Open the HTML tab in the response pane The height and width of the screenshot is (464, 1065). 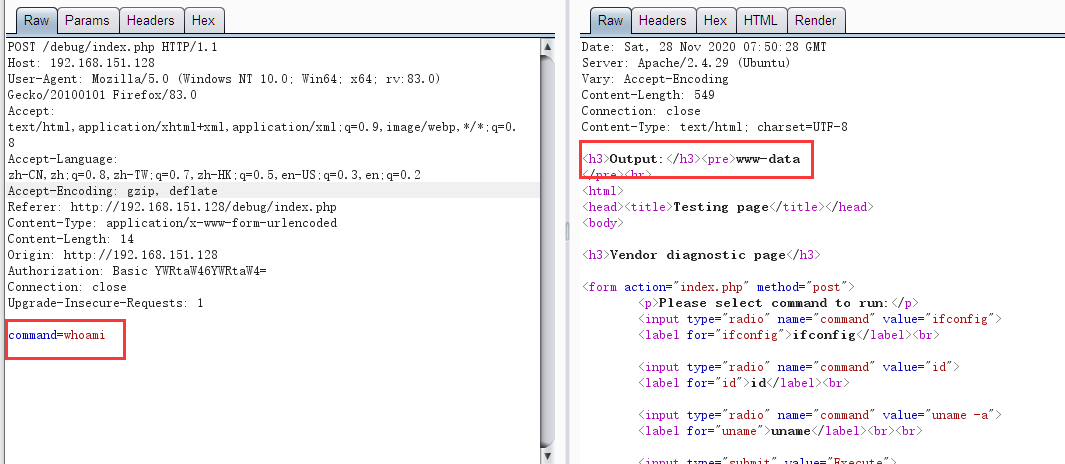click(761, 20)
